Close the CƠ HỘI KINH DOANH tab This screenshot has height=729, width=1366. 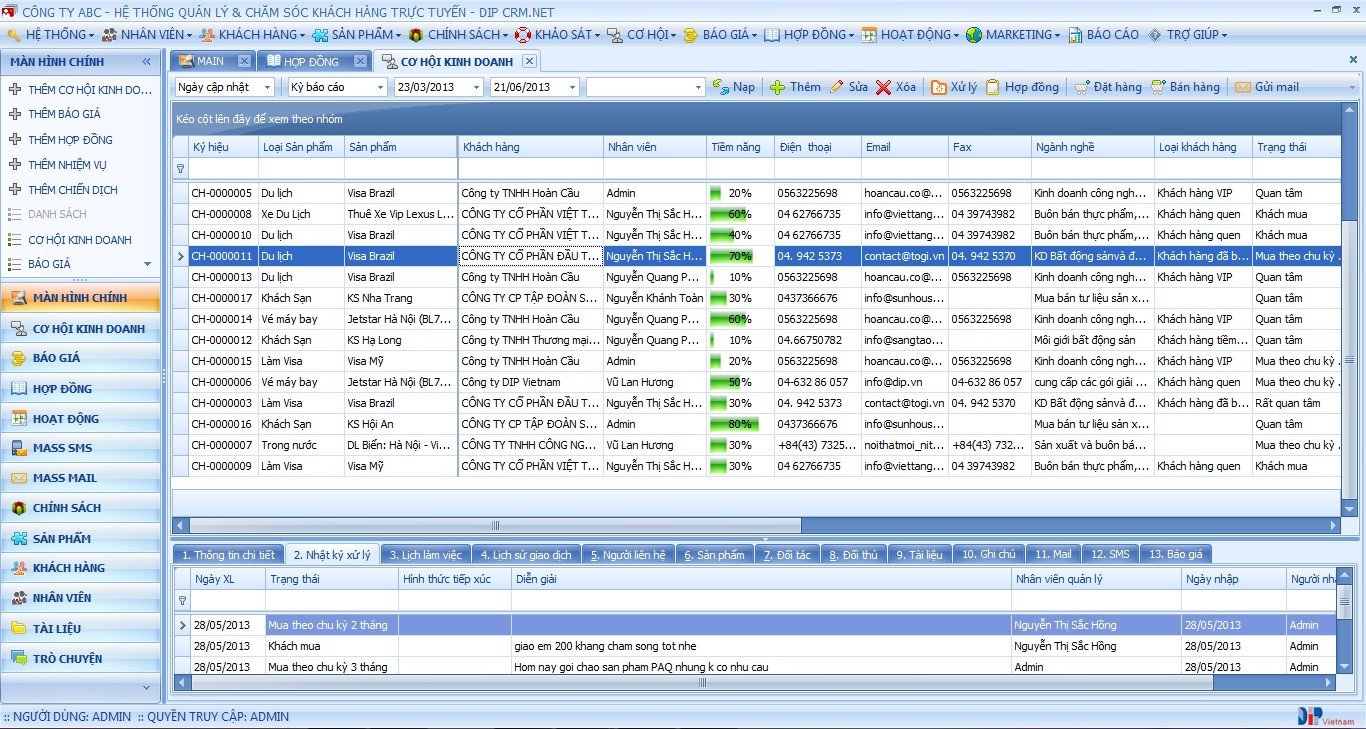529,61
